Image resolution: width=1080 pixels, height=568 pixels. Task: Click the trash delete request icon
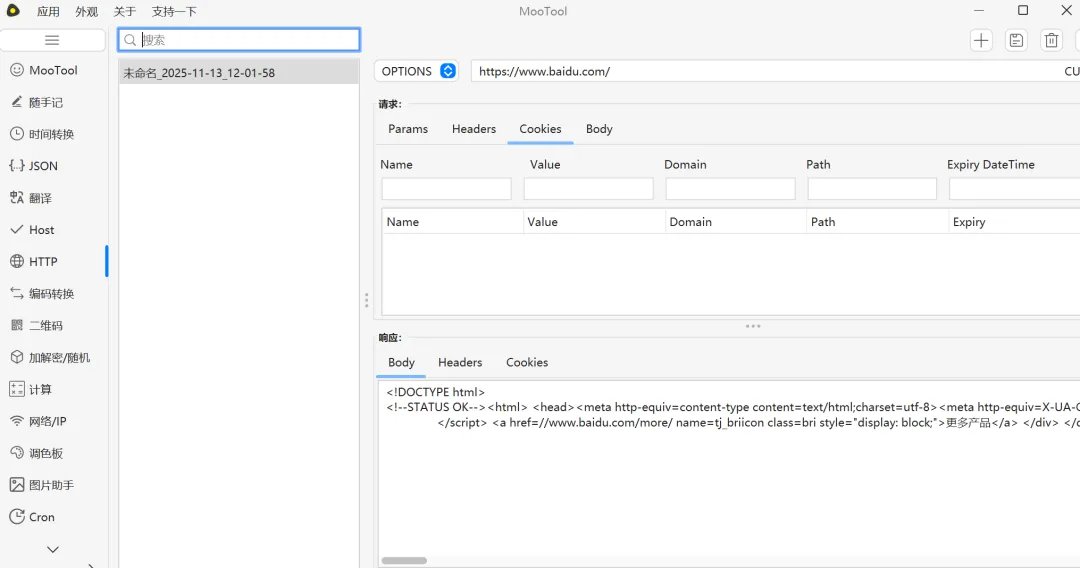click(x=1051, y=41)
